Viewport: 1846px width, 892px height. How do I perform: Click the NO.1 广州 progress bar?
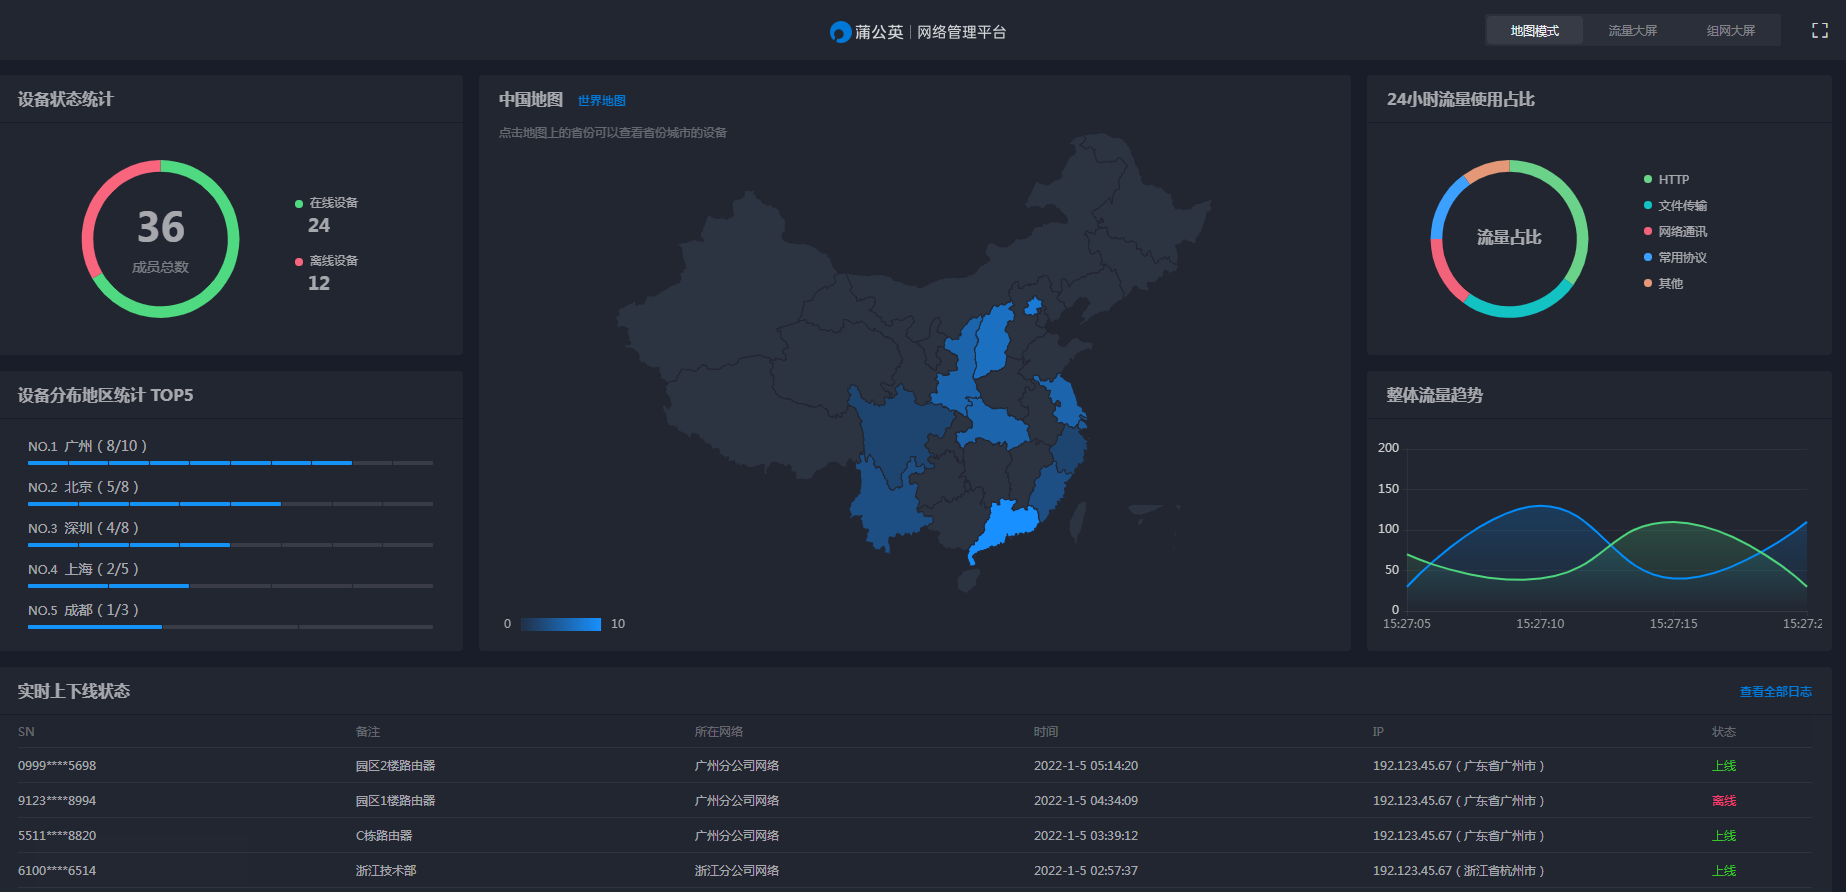click(x=230, y=463)
